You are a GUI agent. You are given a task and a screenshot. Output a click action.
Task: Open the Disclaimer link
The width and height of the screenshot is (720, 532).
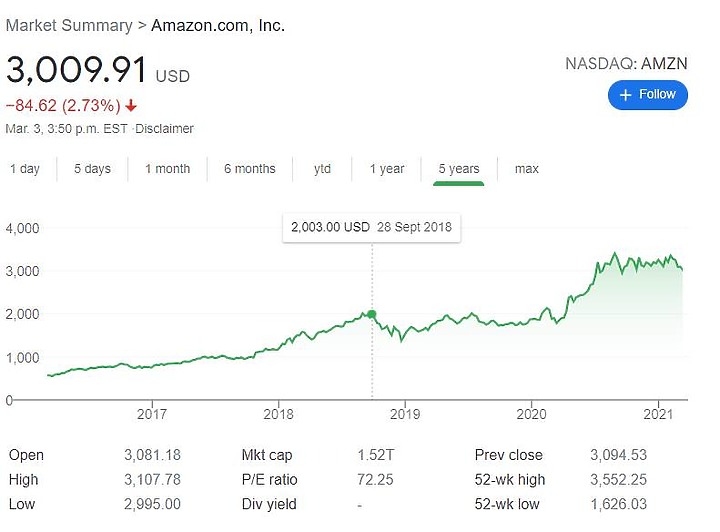[x=164, y=129]
